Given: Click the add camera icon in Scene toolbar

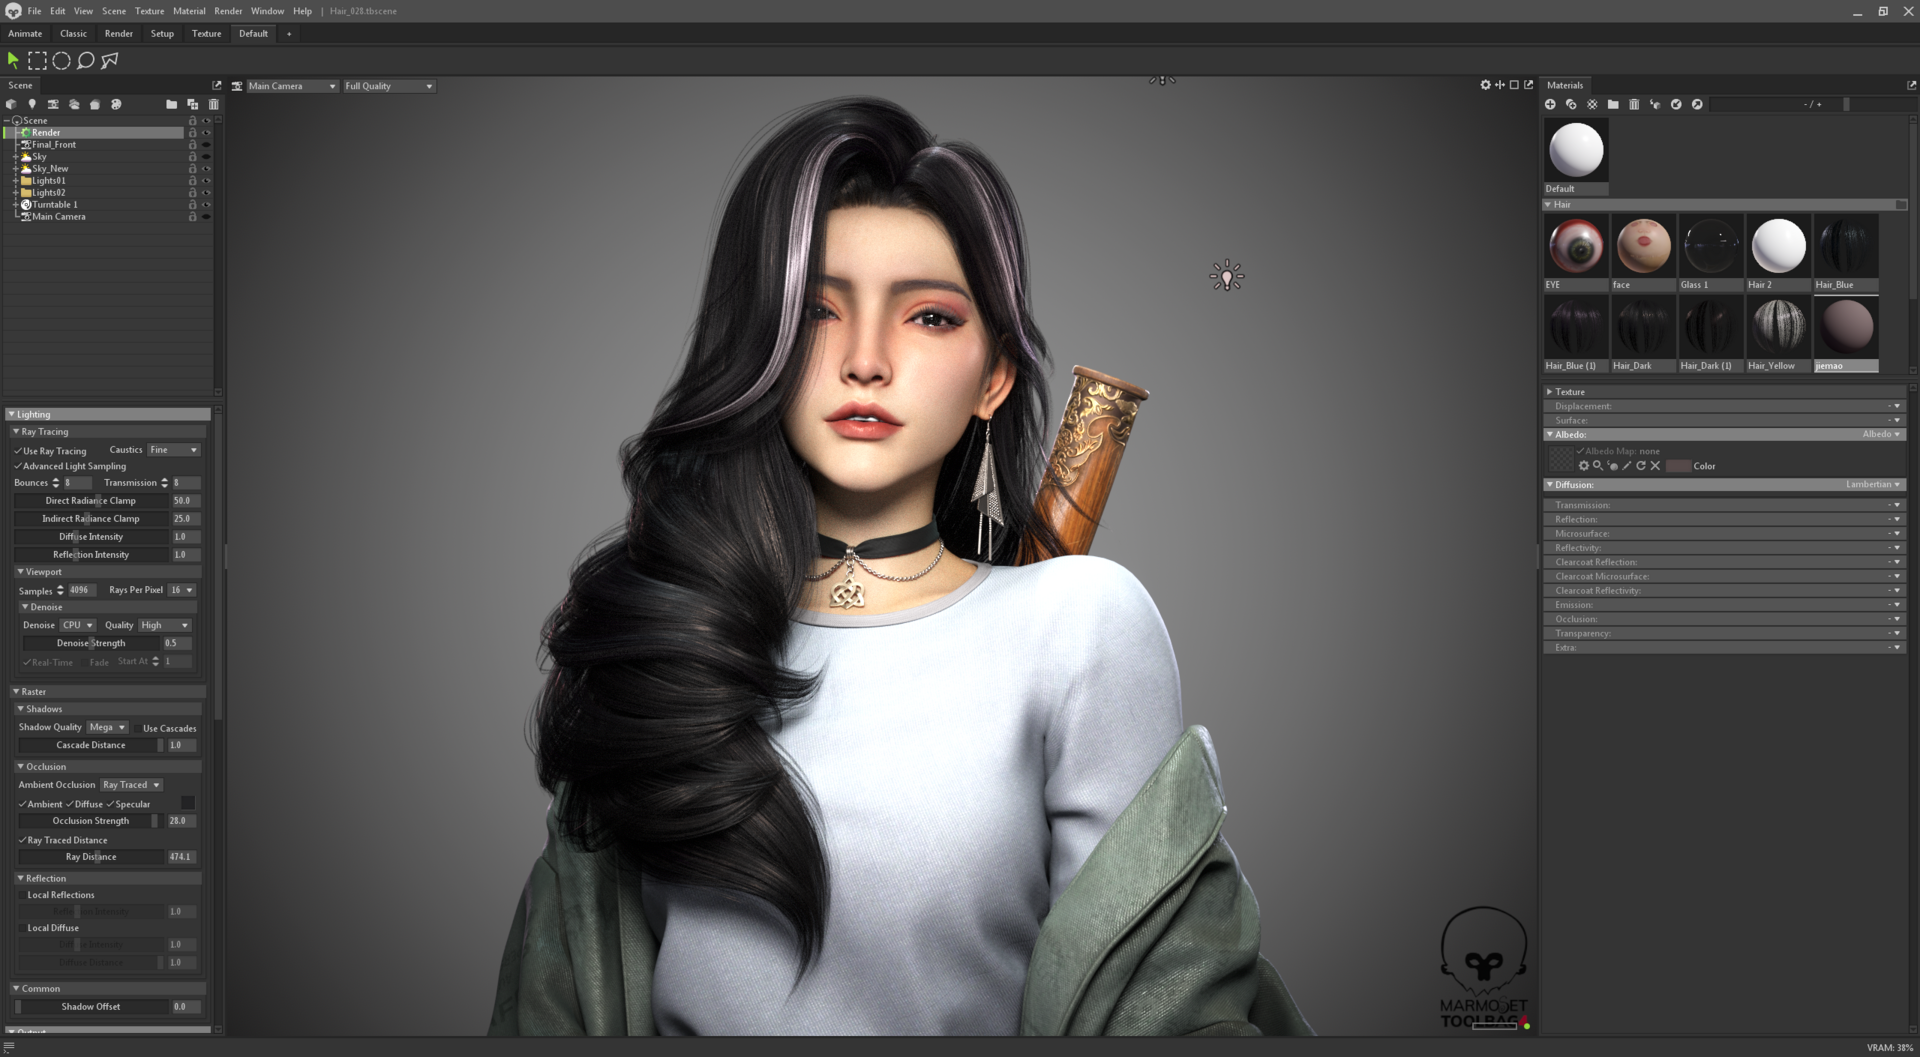Looking at the screenshot, I should coord(53,104).
